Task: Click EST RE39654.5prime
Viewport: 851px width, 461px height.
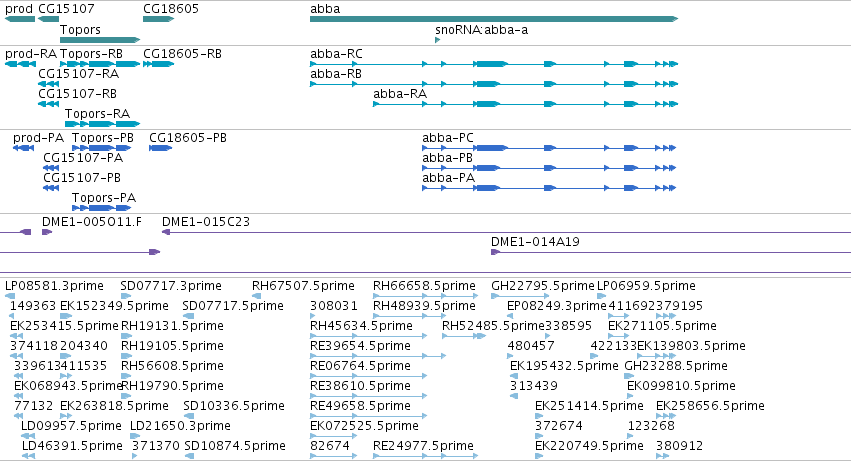Action: click(x=360, y=346)
